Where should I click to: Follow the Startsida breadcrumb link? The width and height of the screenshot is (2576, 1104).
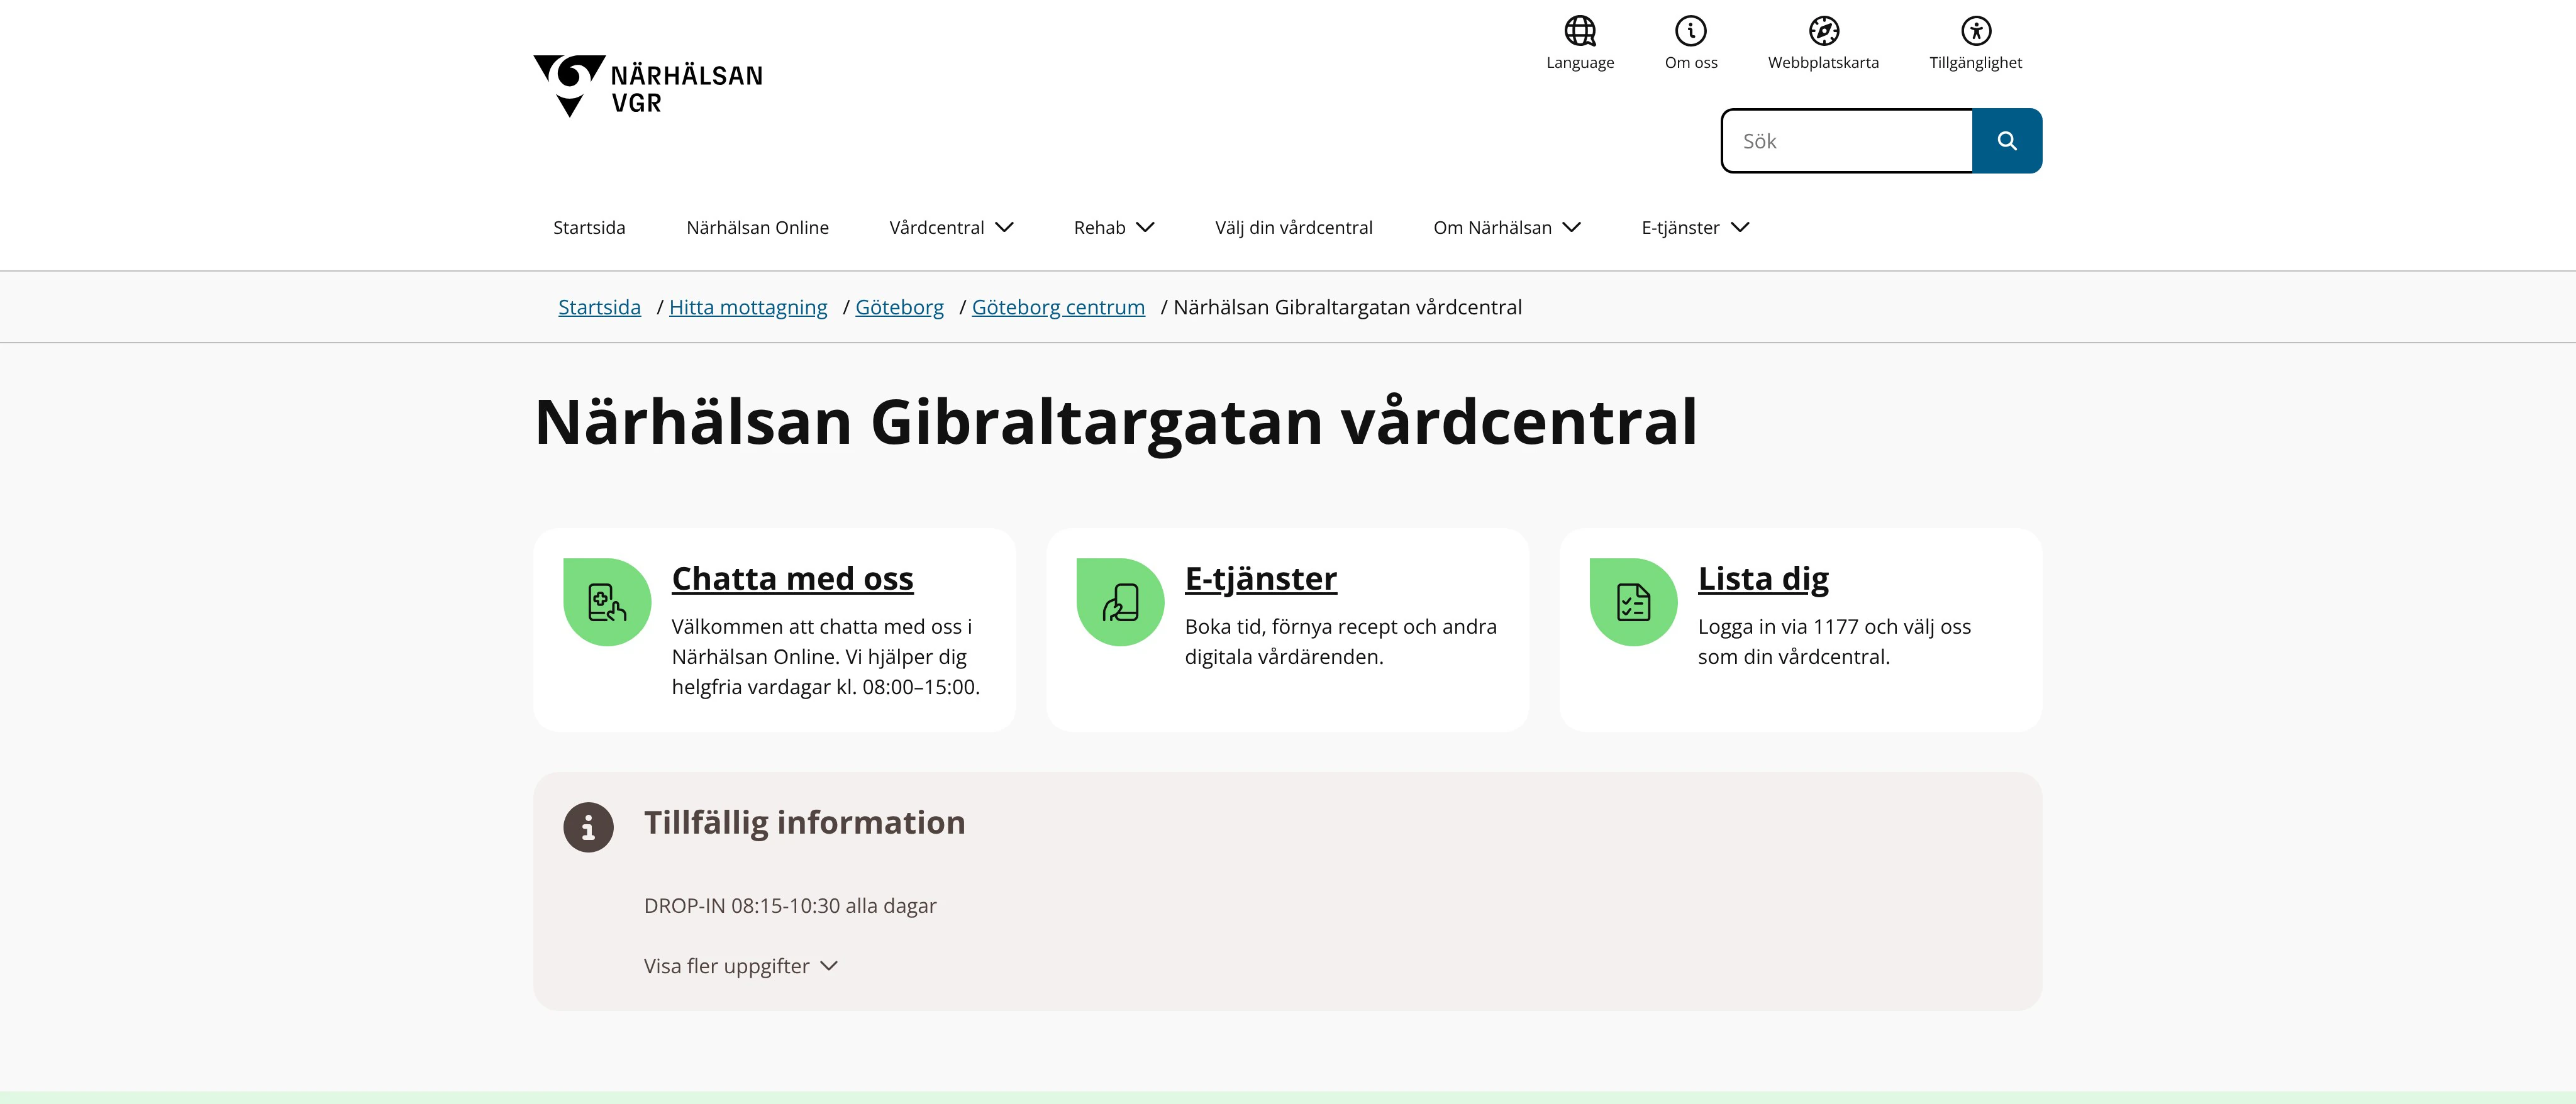pyautogui.click(x=599, y=307)
